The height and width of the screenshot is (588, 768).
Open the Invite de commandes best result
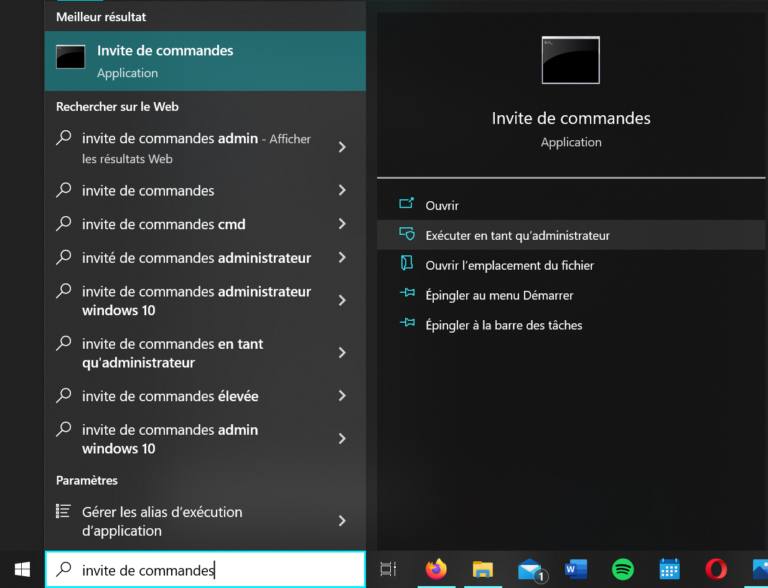[x=205, y=61]
